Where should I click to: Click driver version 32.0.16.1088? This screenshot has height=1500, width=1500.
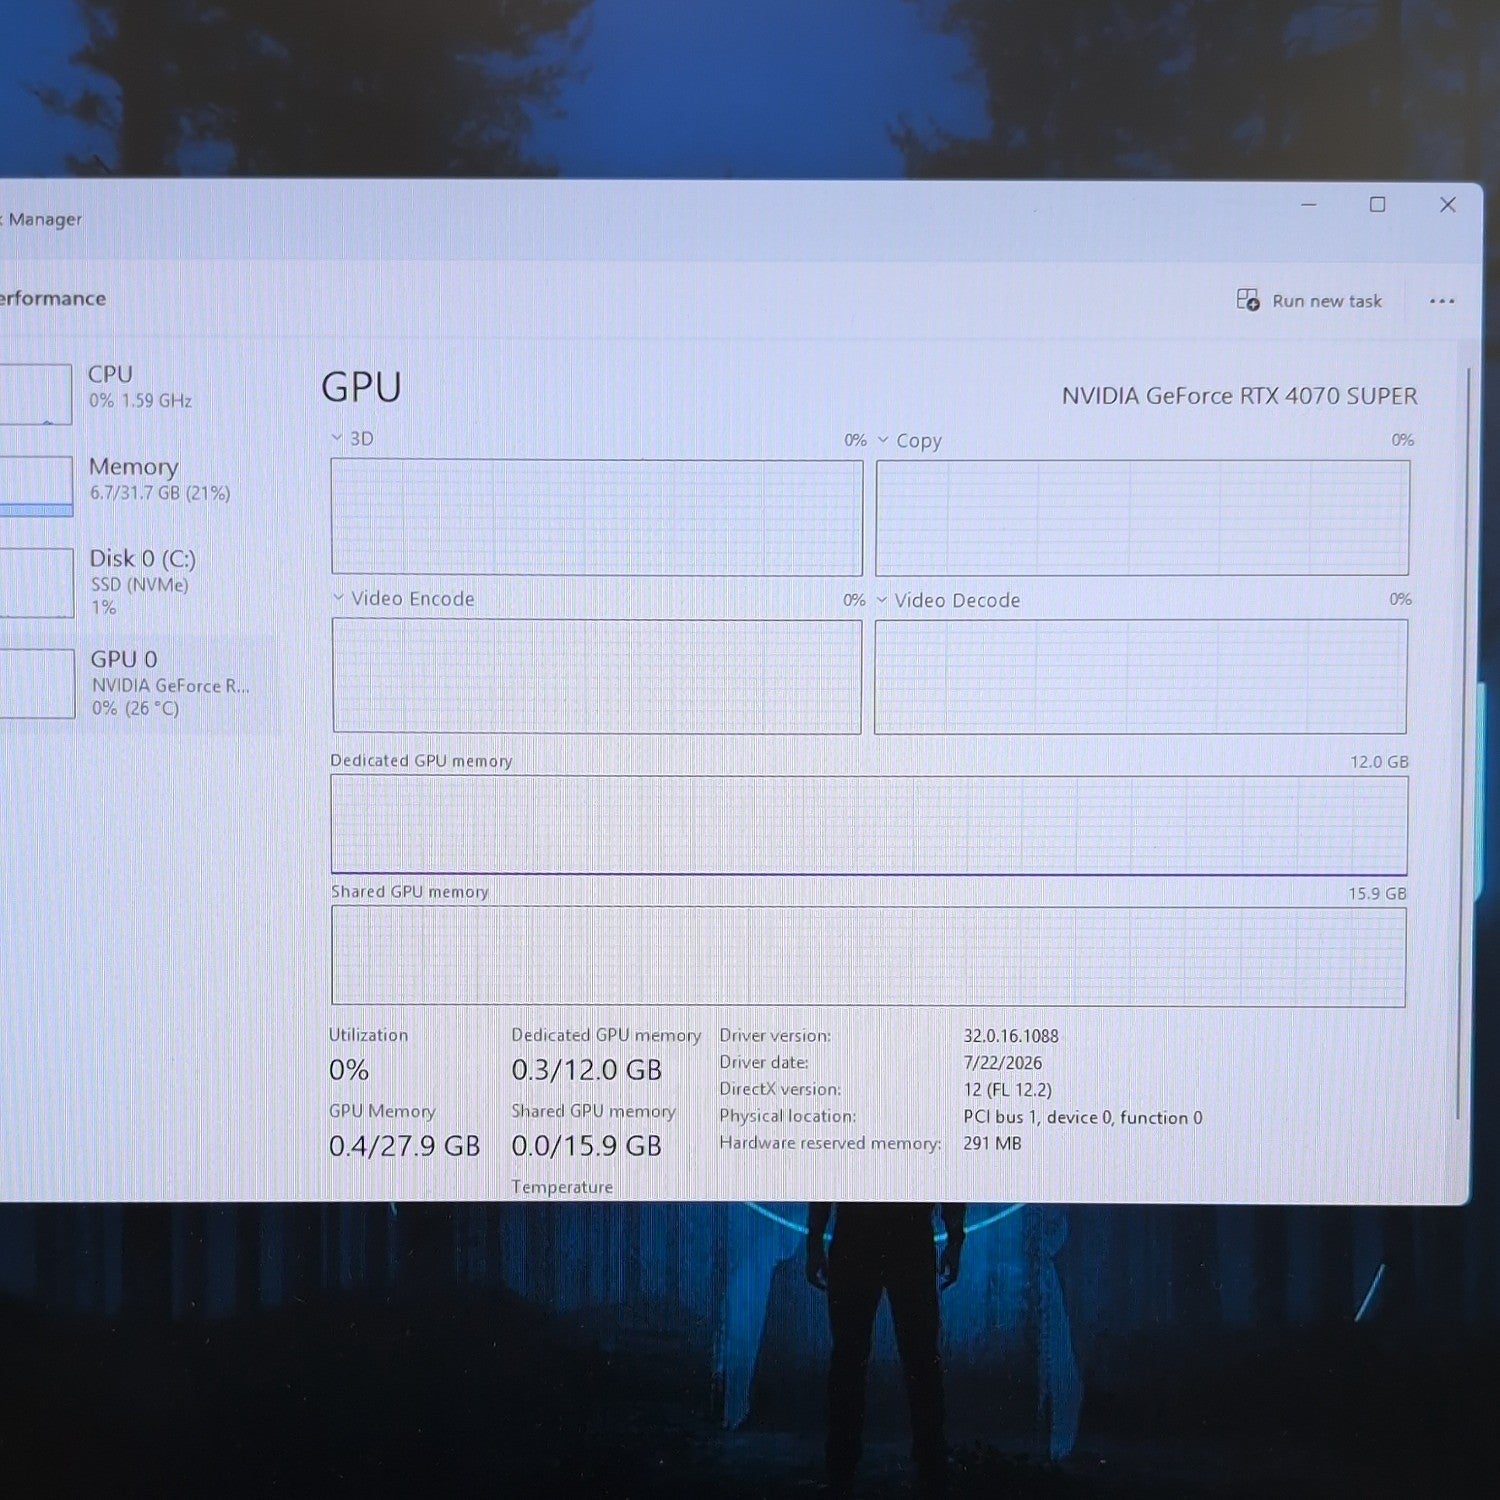1011,1036
